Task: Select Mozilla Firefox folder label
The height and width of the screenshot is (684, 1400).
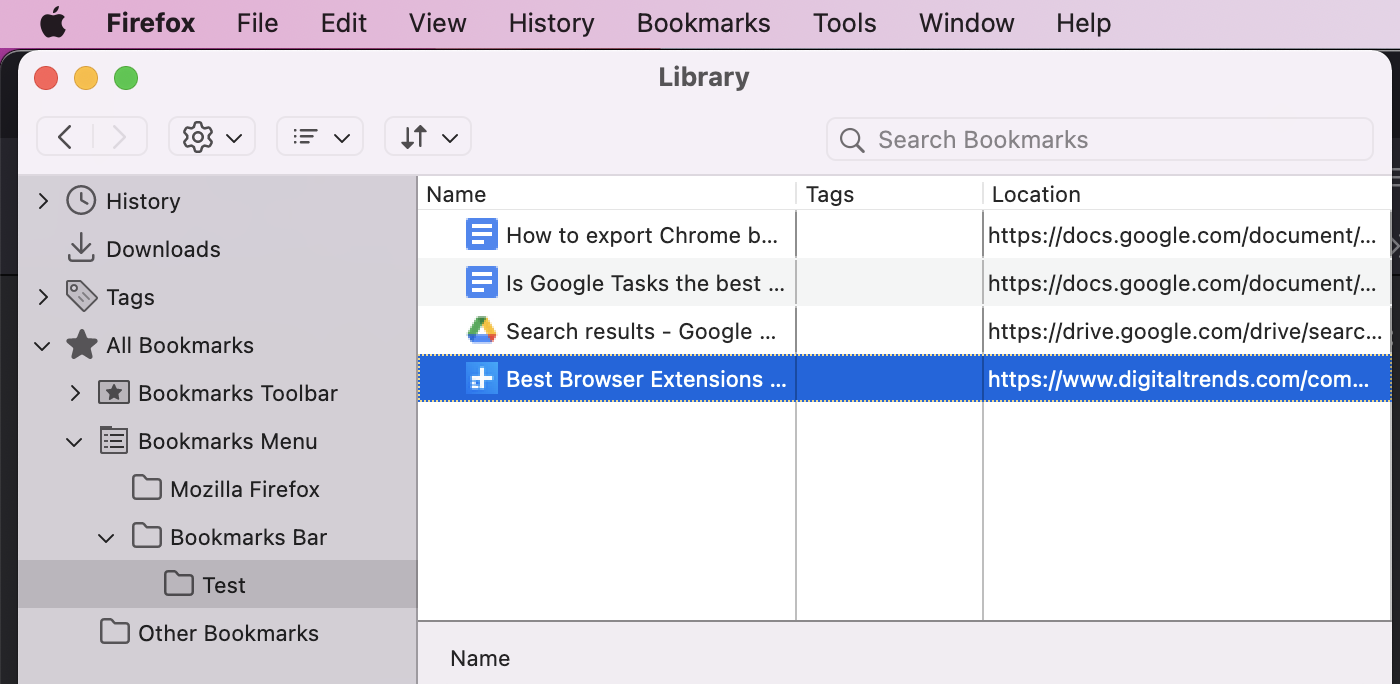Action: click(x=245, y=489)
